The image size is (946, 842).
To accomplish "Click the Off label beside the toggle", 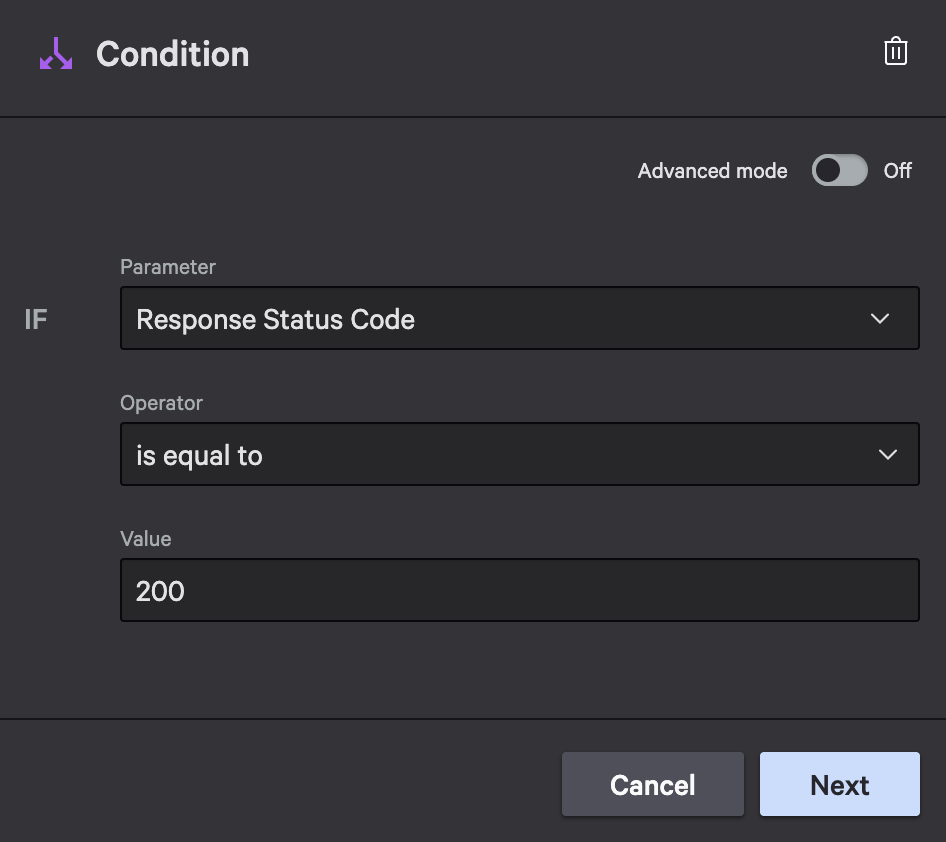I will (x=897, y=170).
